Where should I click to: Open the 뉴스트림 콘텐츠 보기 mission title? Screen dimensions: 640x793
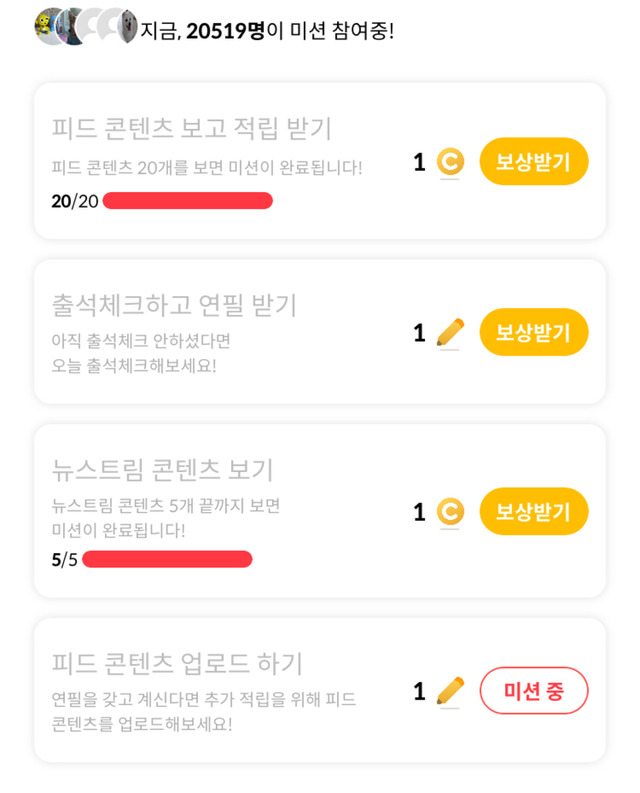pyautogui.click(x=162, y=469)
